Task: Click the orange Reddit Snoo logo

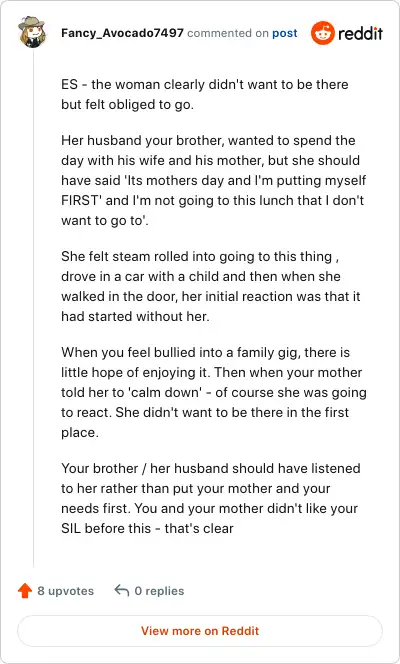Action: pyautogui.click(x=323, y=33)
